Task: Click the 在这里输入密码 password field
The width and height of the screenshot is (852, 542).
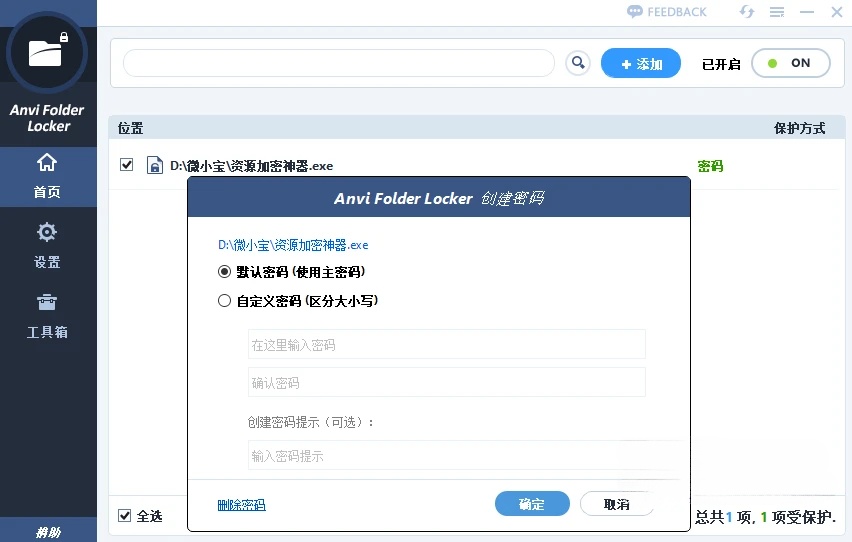Action: click(x=447, y=344)
